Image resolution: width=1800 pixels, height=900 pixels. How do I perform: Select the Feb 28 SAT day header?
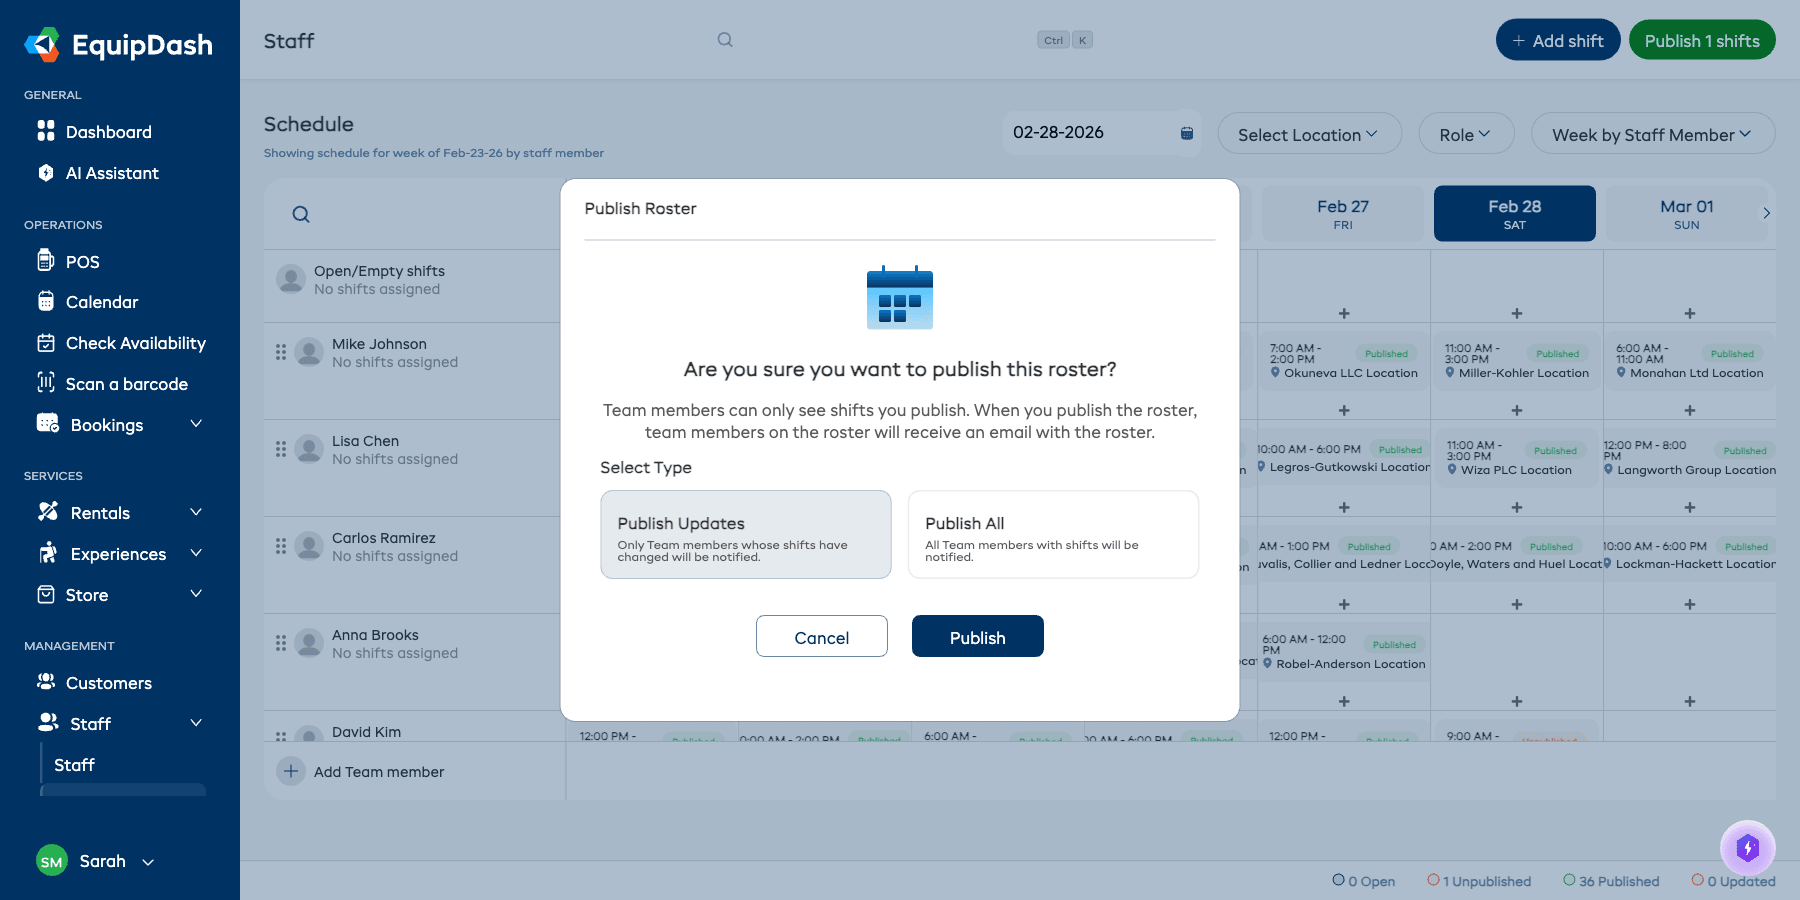pos(1514,213)
